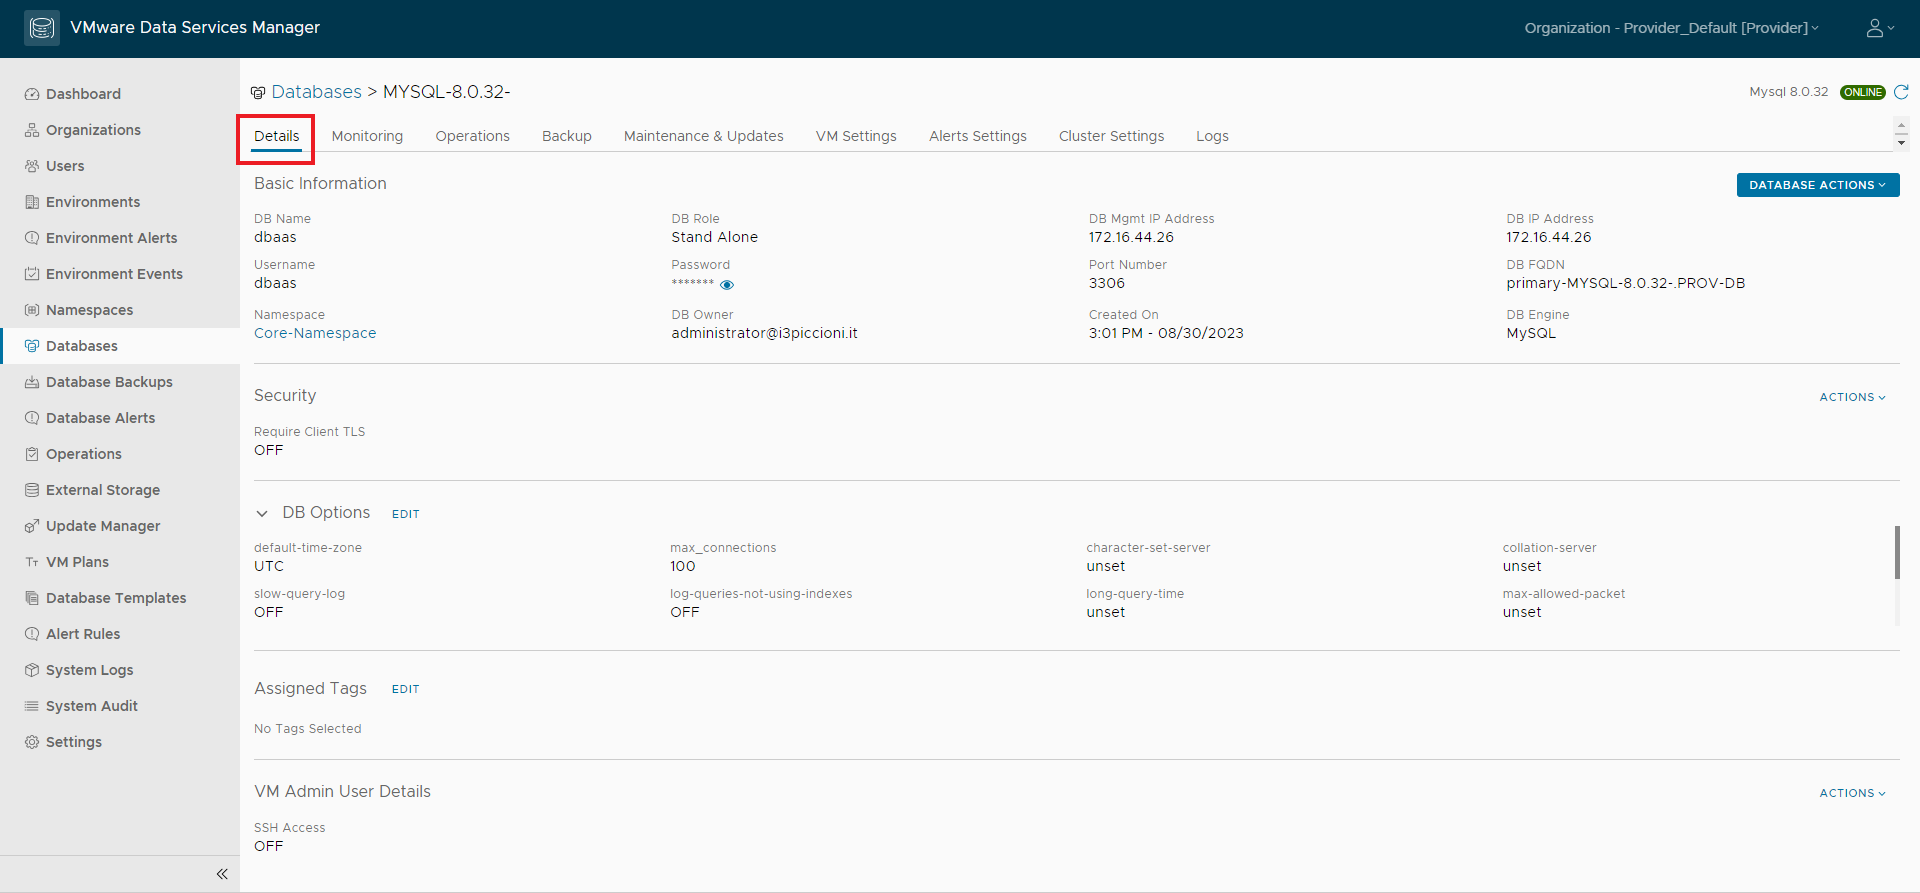The image size is (1920, 893).
Task: Click the VMware Data Services Manager logo icon
Action: click(42, 28)
